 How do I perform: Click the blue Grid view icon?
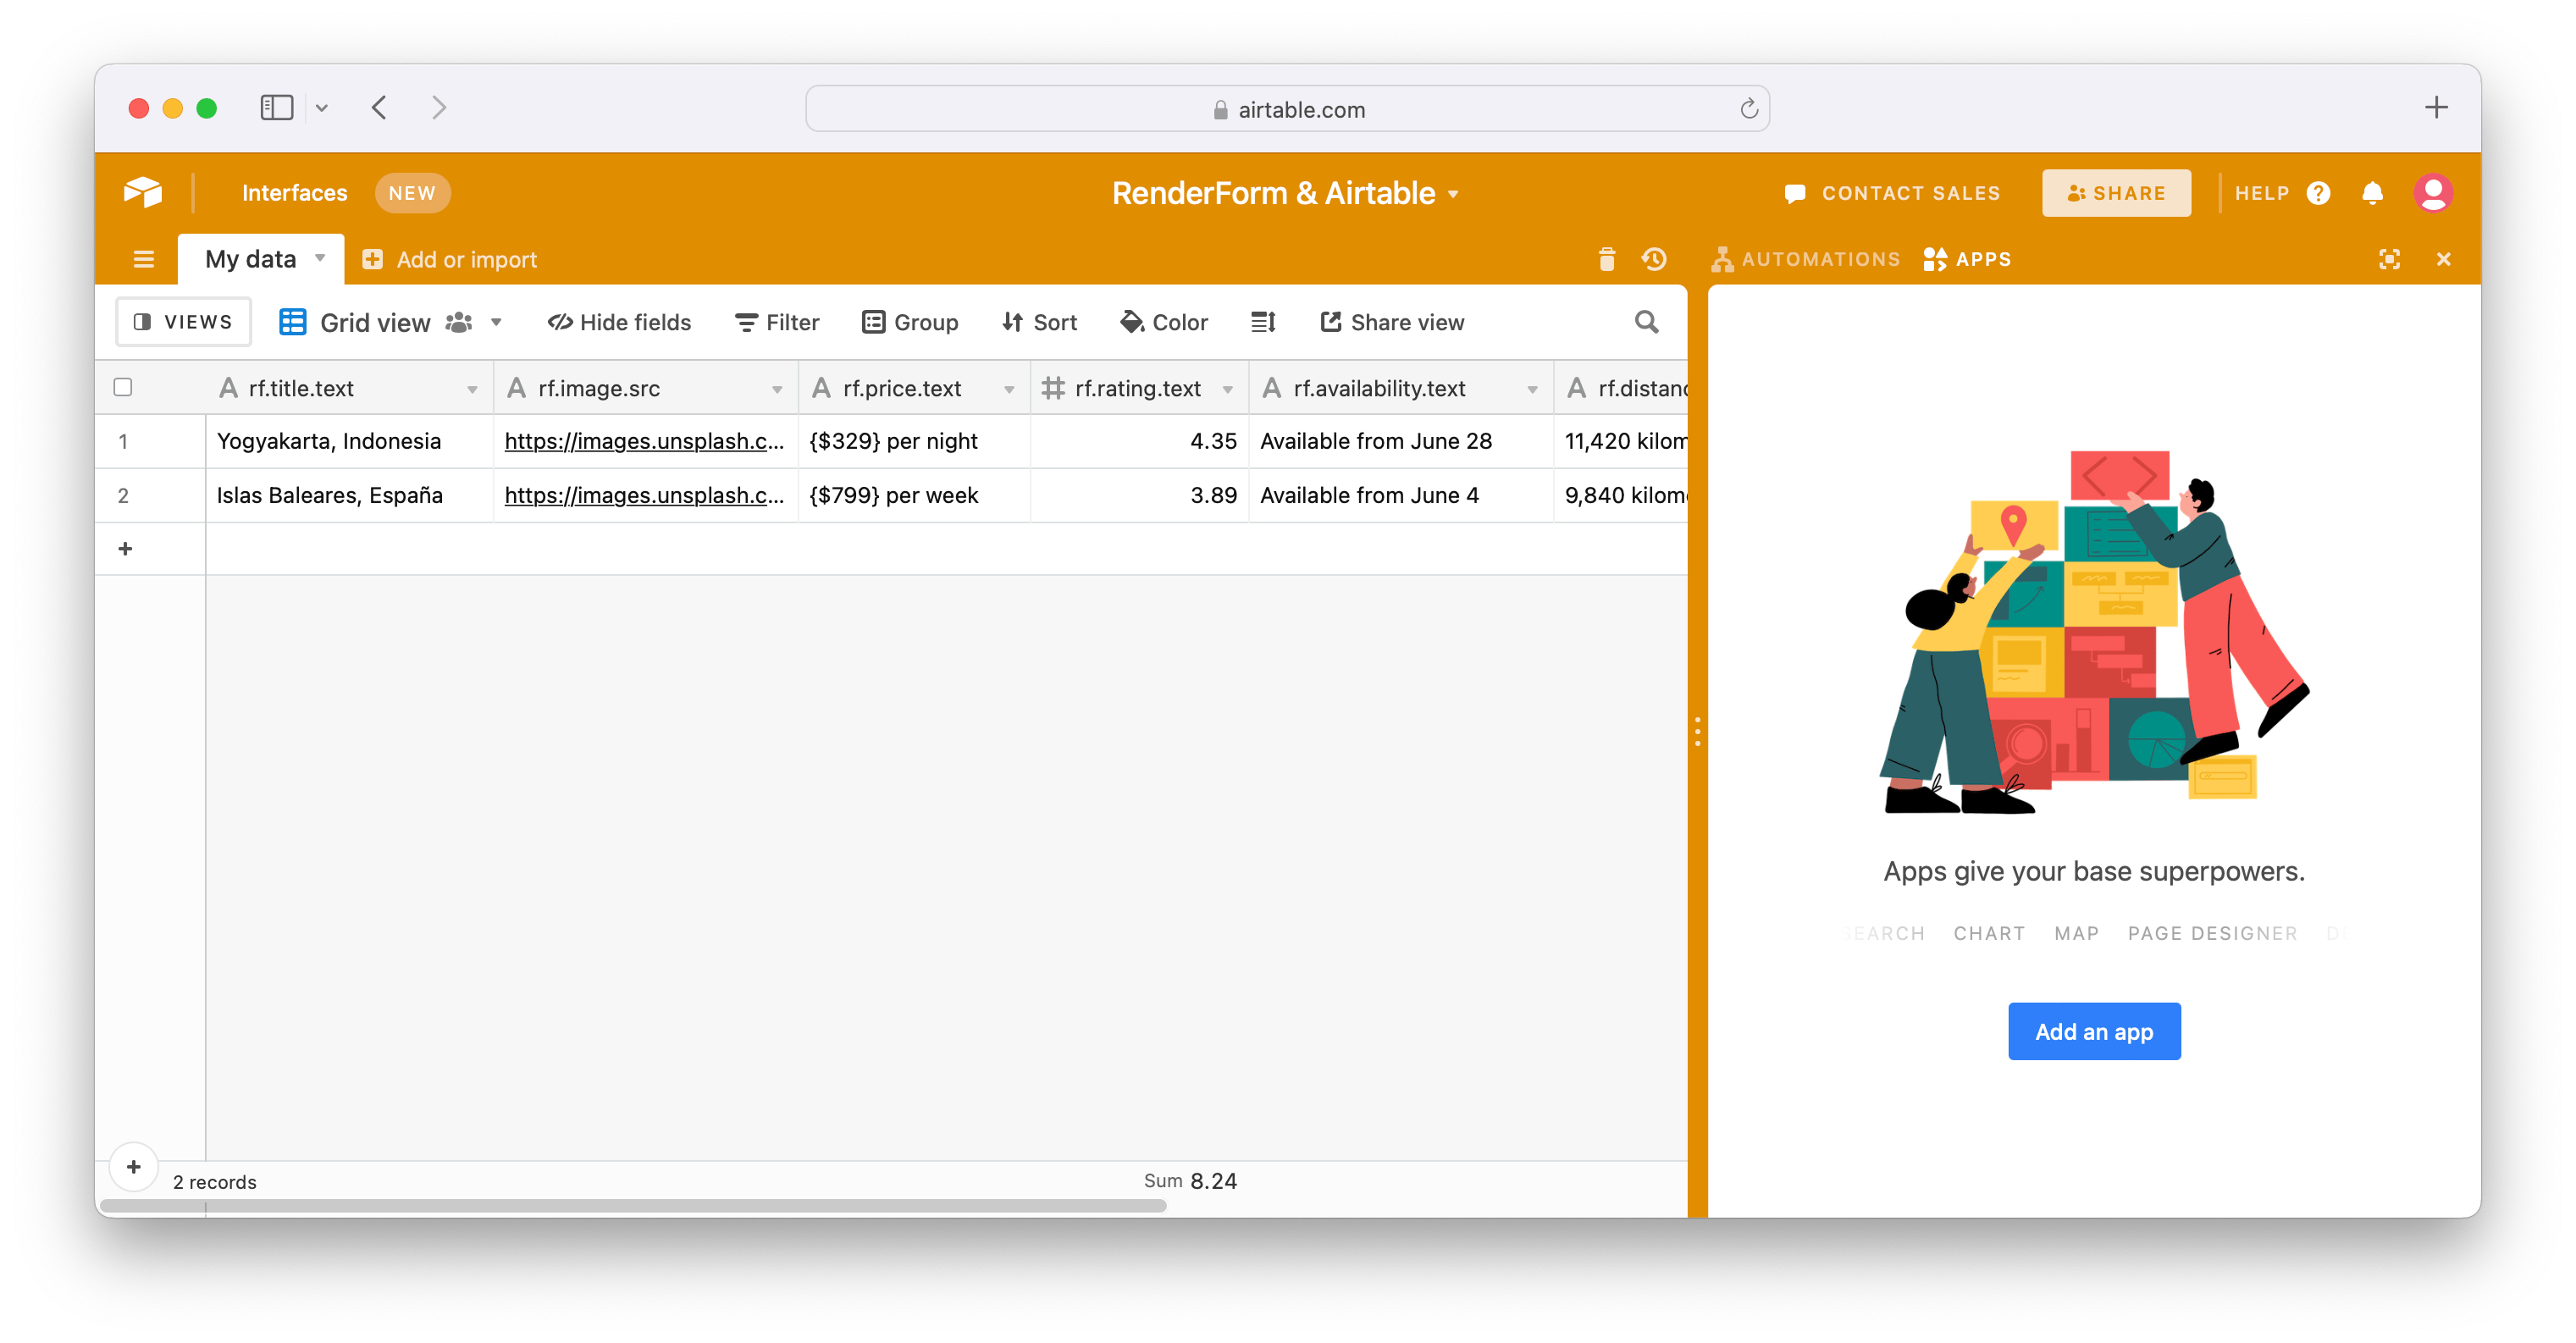tap(292, 322)
